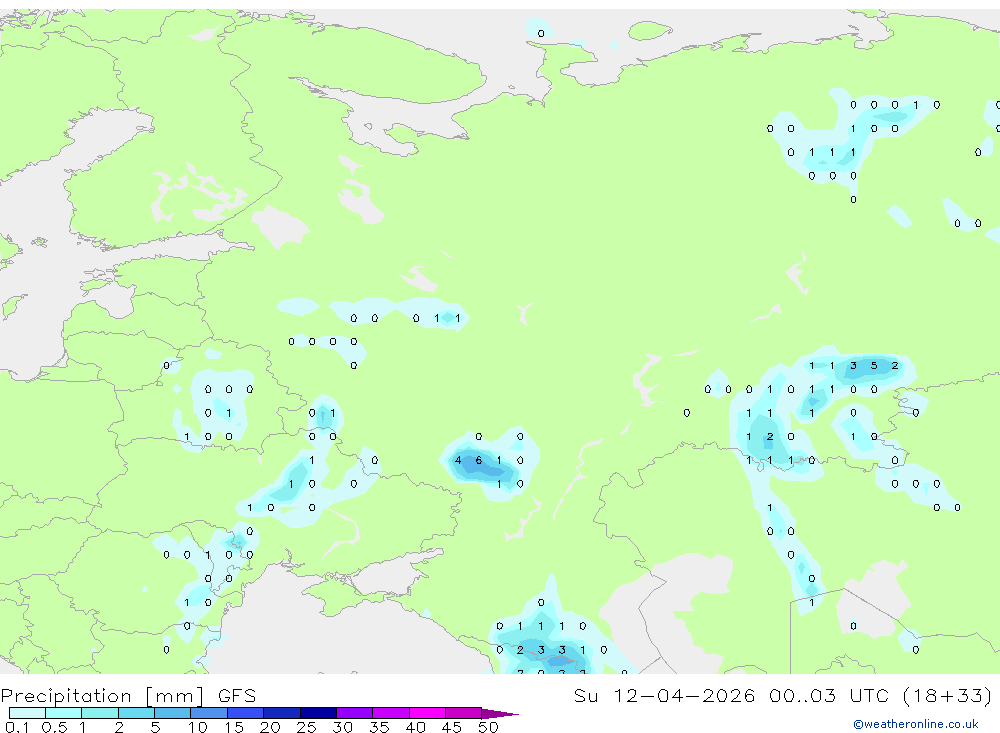Click the '6' precipitation value on map
The width and height of the screenshot is (1000, 733).
point(479,460)
